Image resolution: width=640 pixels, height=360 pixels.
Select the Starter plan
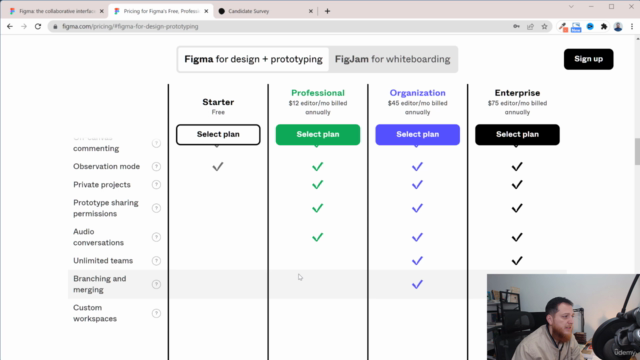click(x=218, y=135)
